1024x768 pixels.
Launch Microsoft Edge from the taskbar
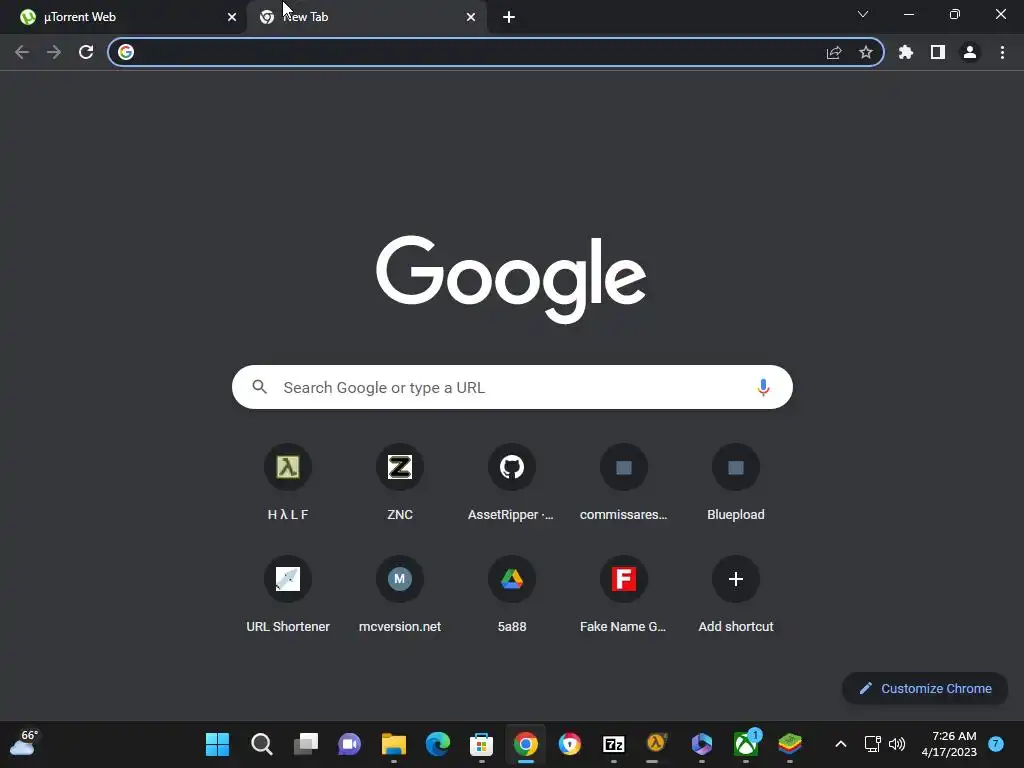438,744
